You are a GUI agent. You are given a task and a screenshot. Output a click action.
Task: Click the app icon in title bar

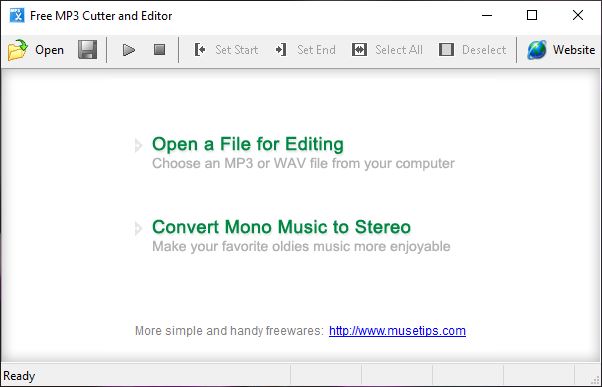click(17, 15)
